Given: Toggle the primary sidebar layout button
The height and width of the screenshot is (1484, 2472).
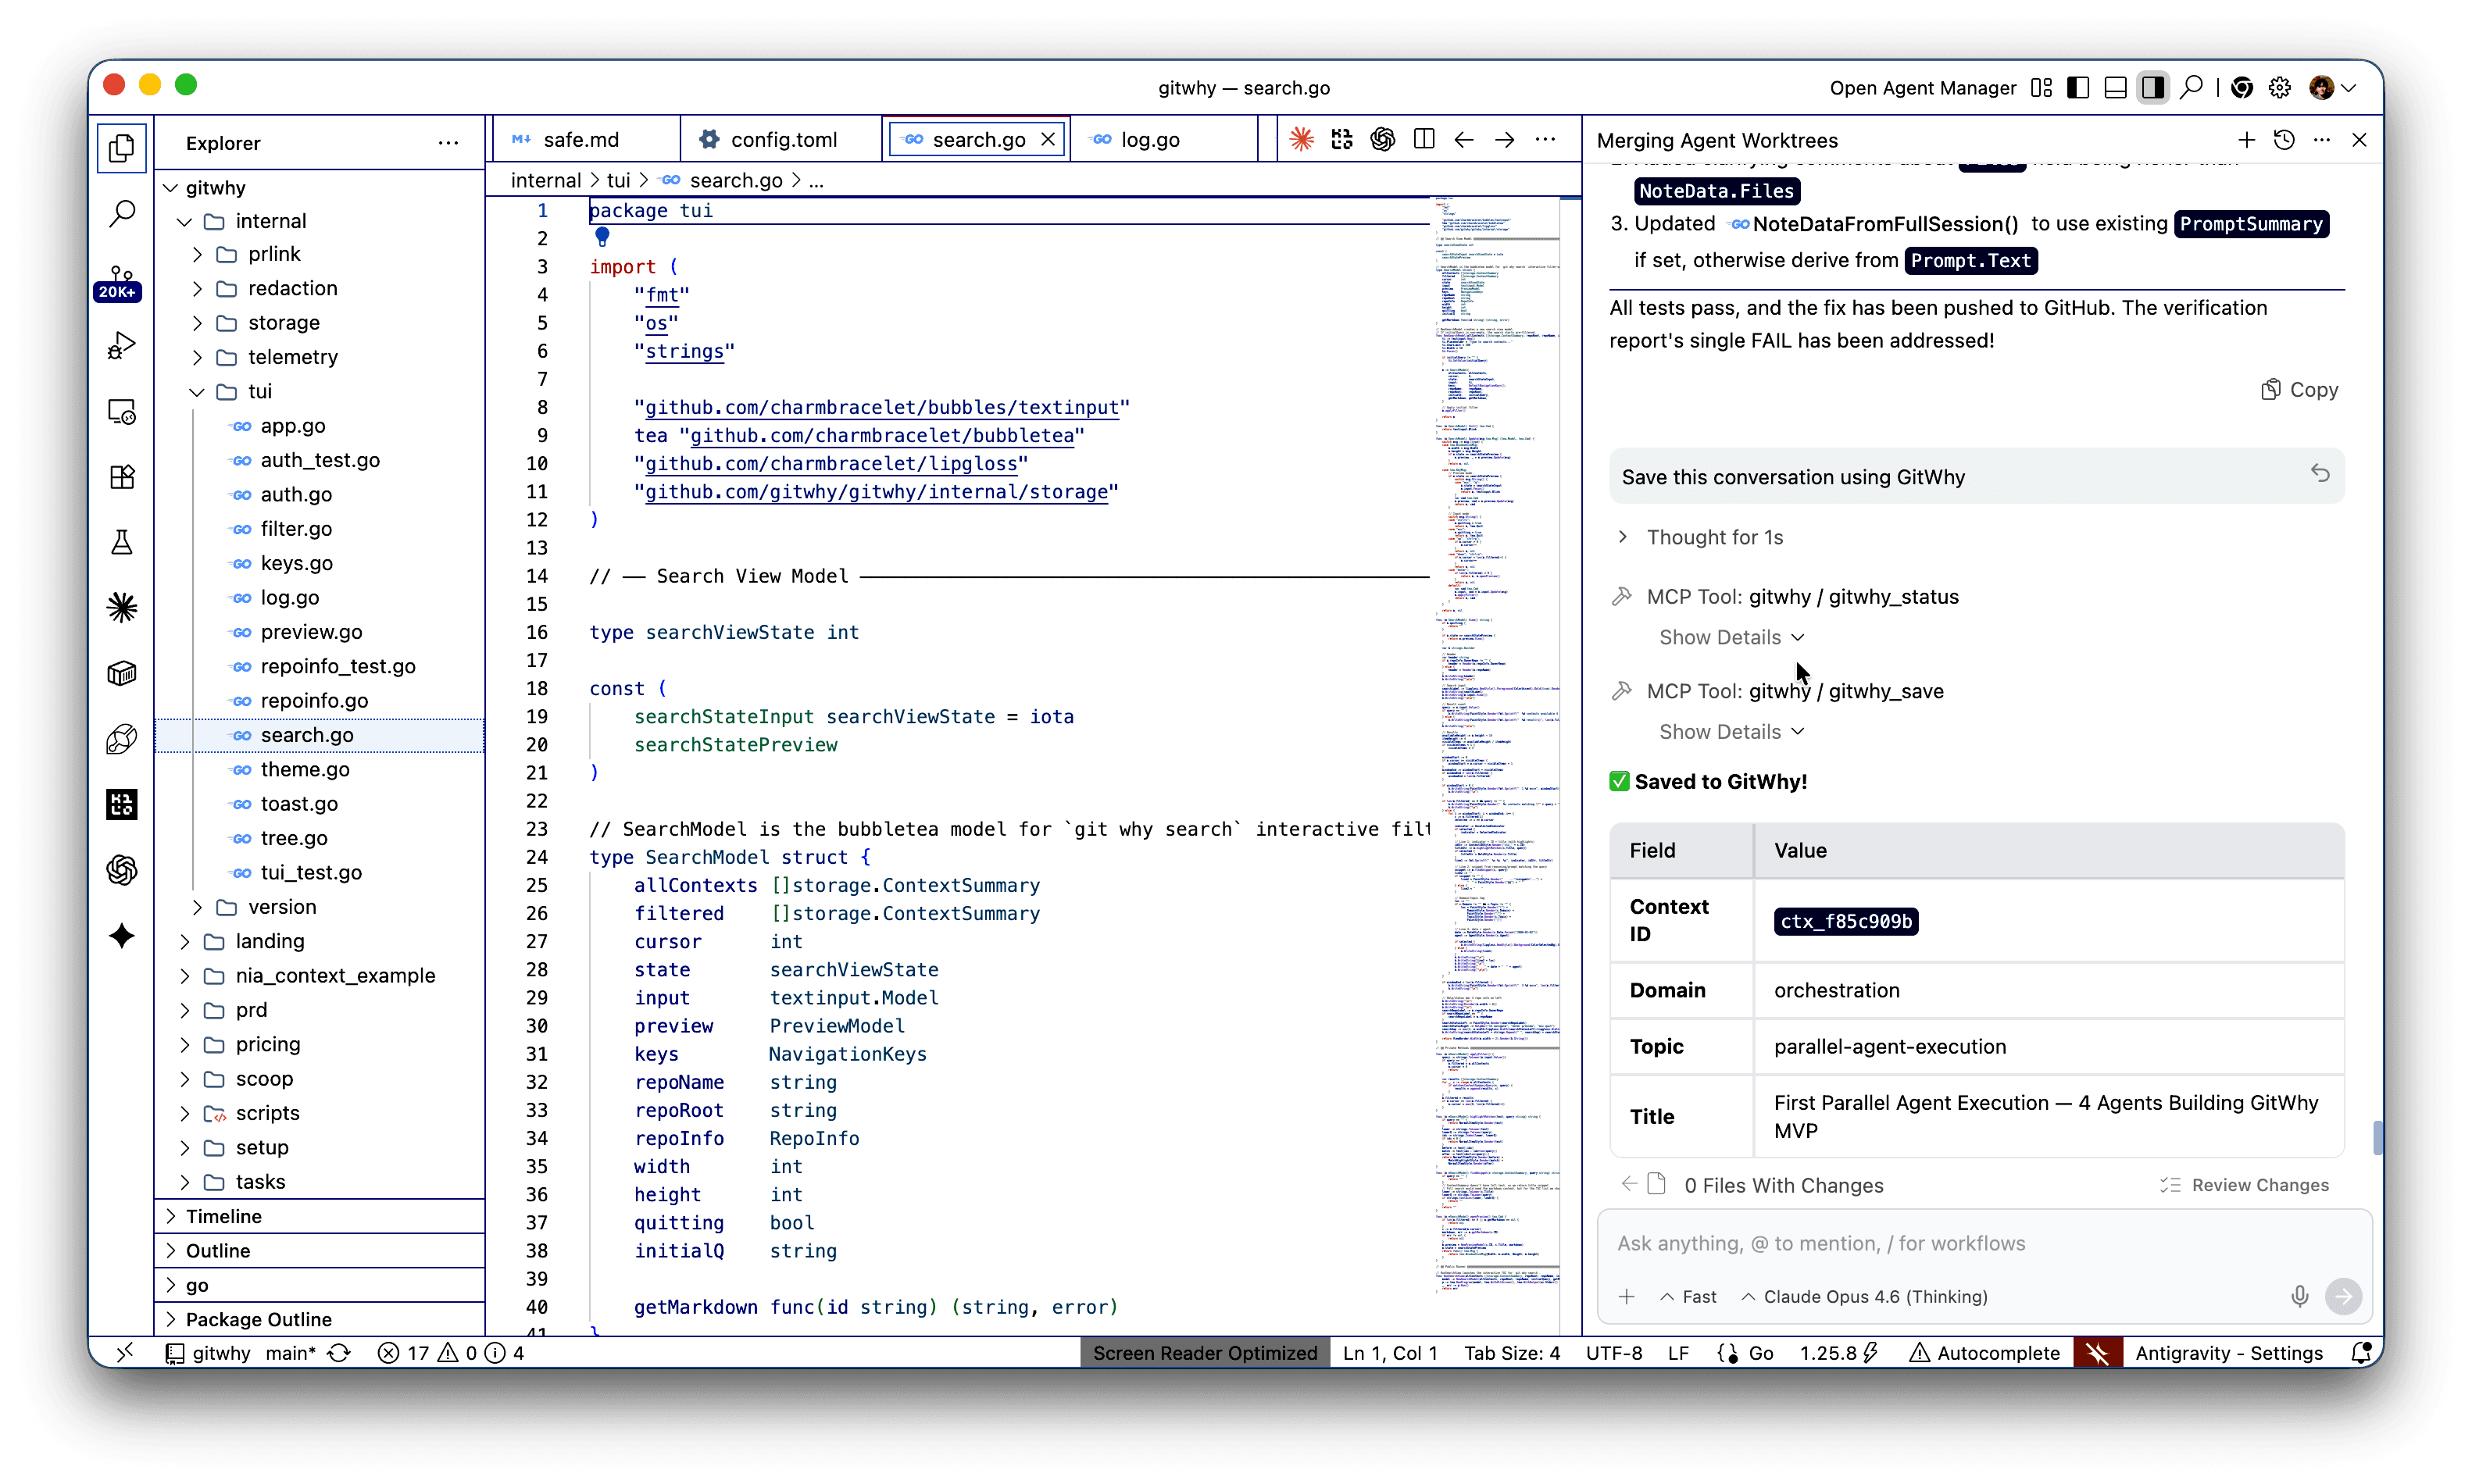Looking at the screenshot, I should tap(2078, 88).
